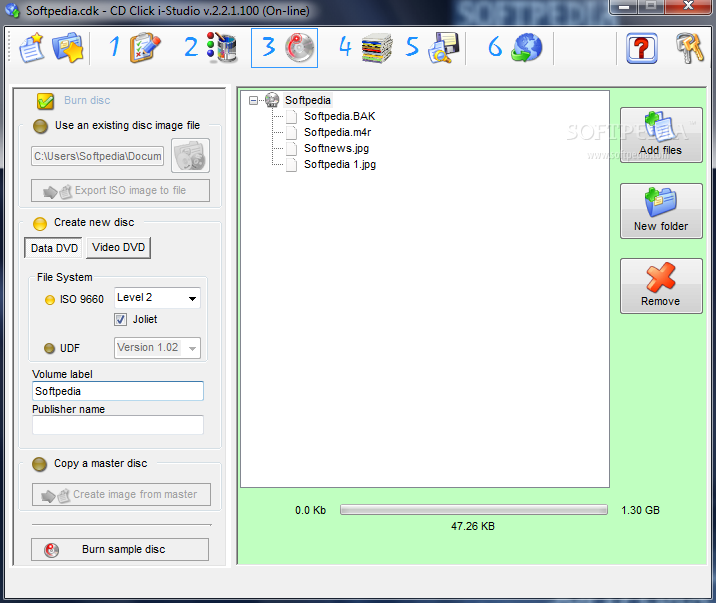Click the 1.30 GB capacity text
The image size is (716, 603).
(640, 510)
